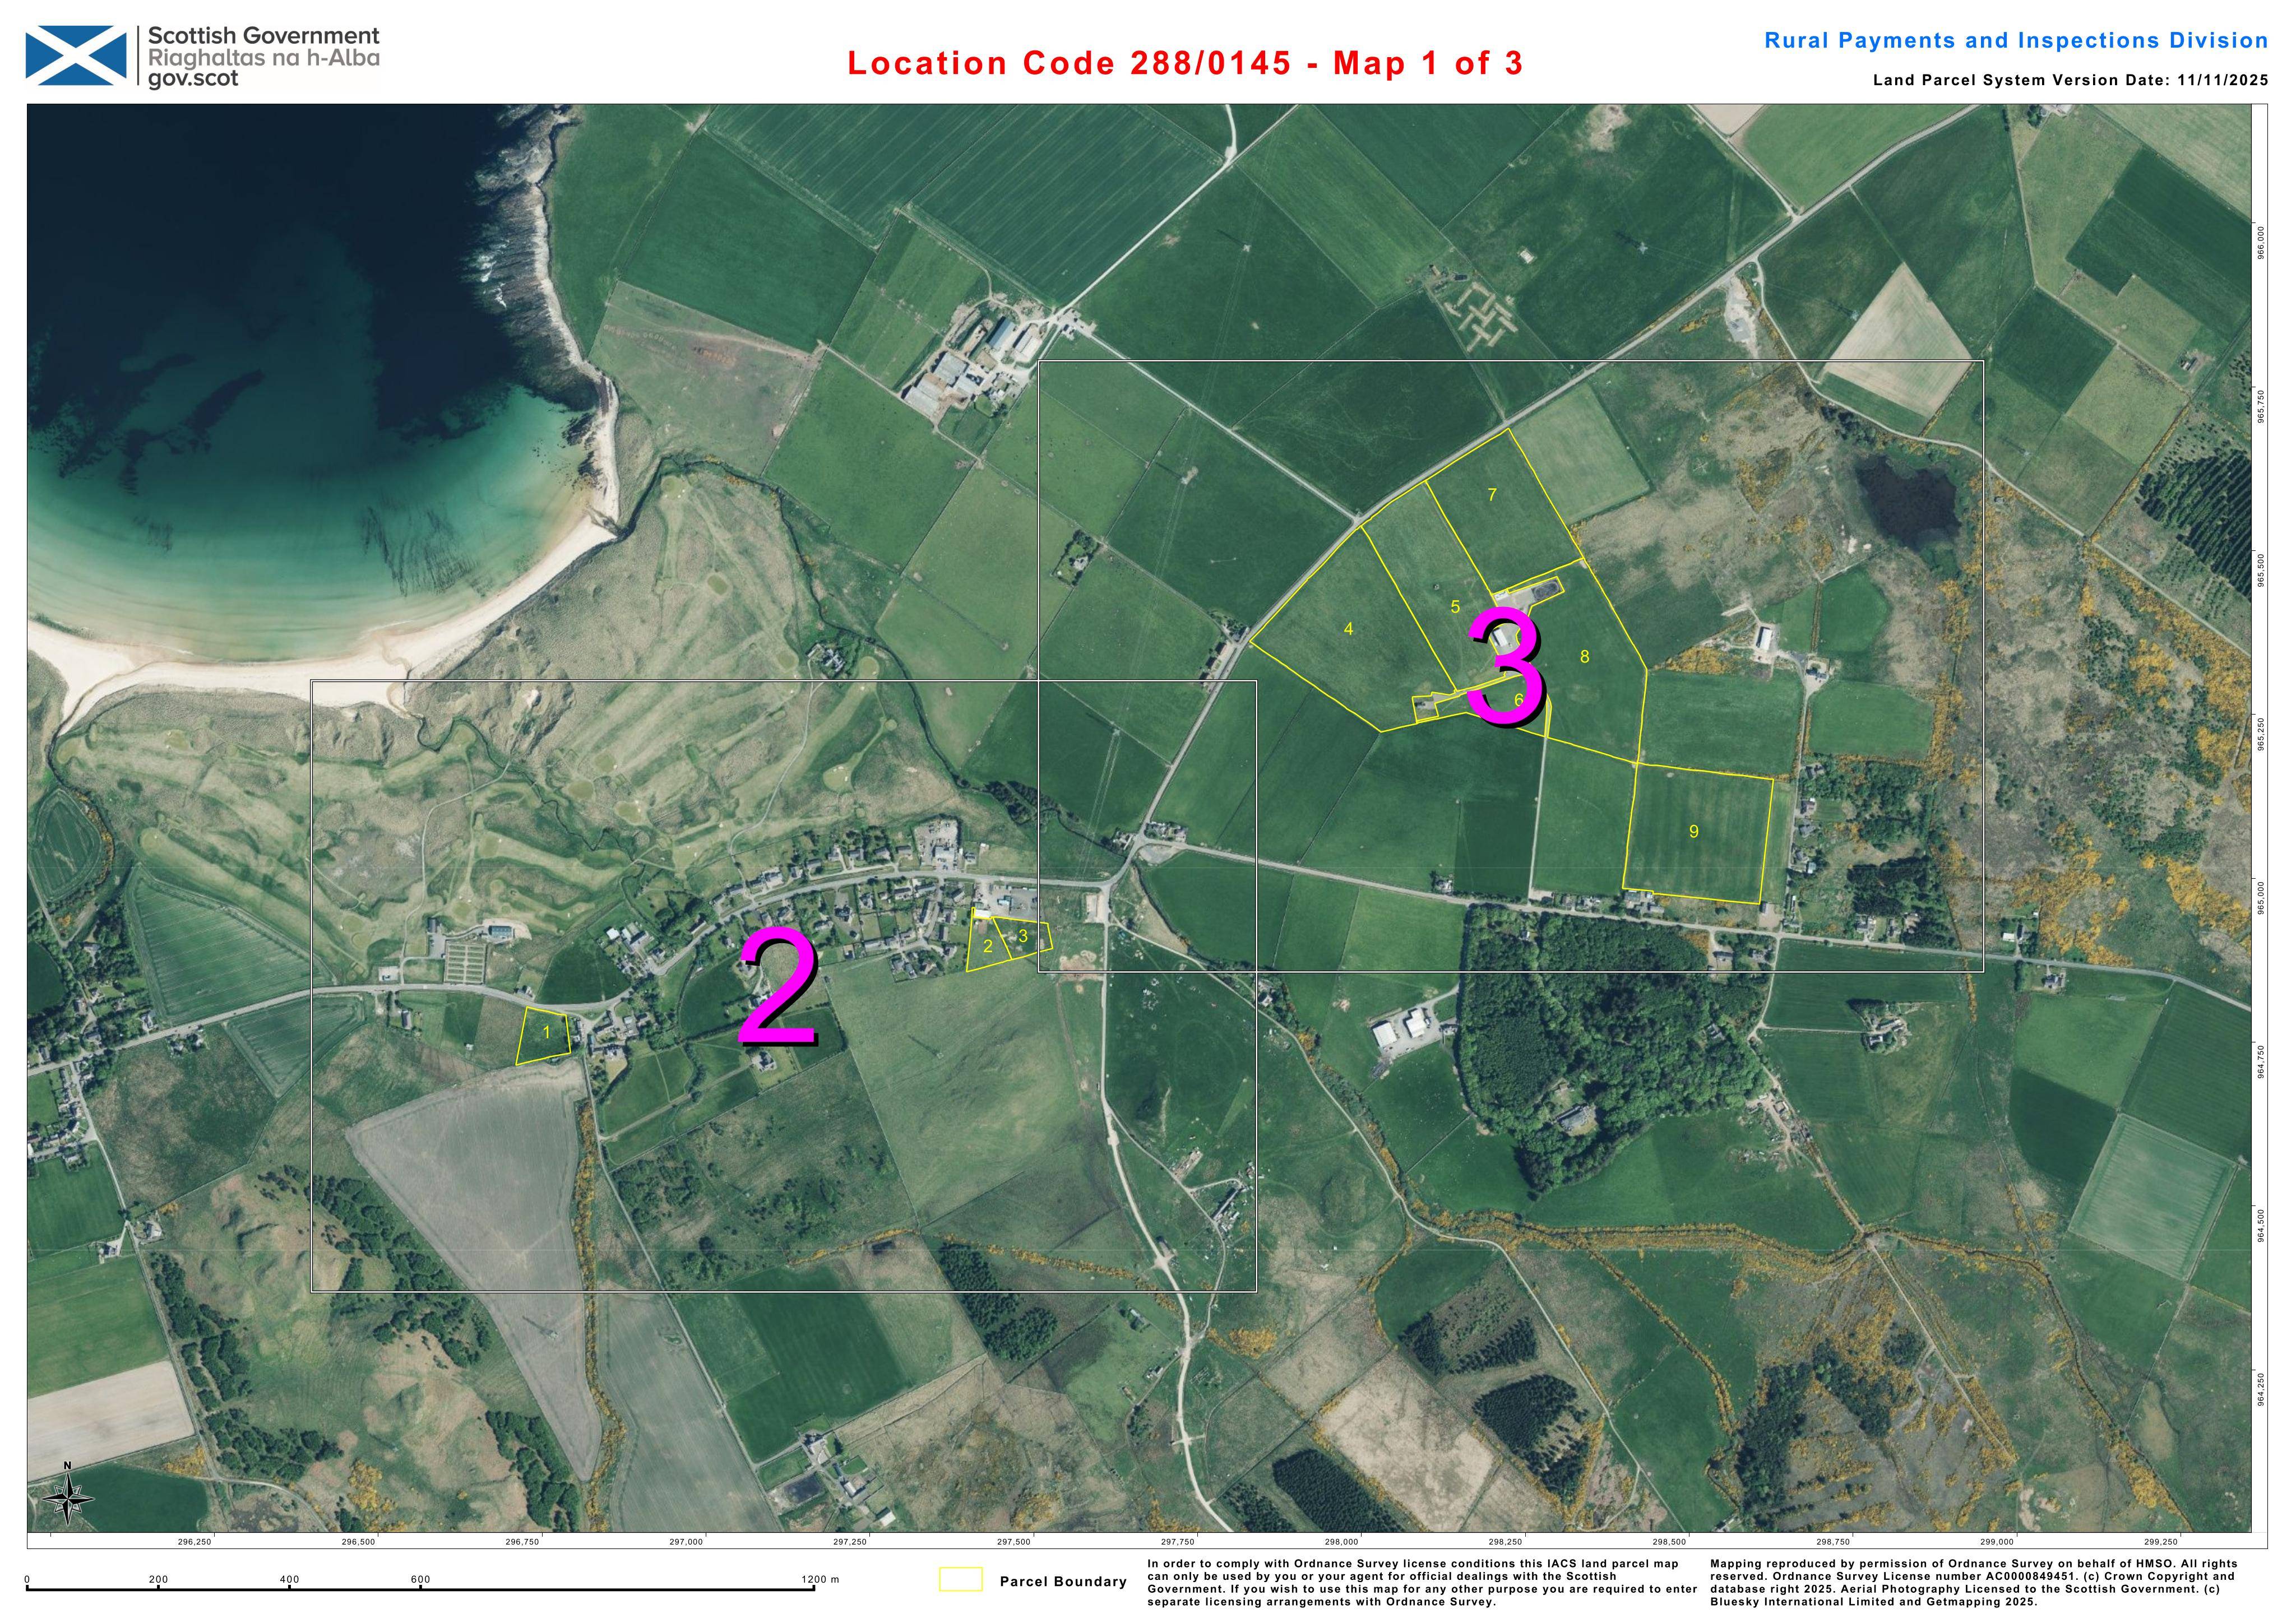
Task: Click the Scottish Government saltire flag logo
Action: (x=76, y=56)
